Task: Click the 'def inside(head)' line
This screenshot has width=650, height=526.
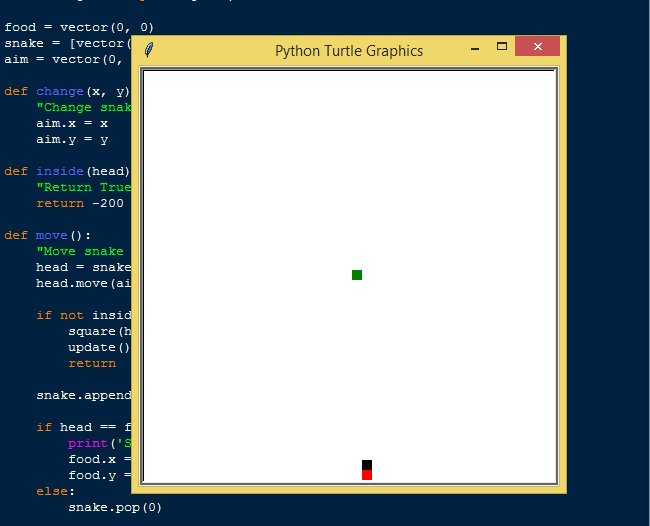Action: 67,171
